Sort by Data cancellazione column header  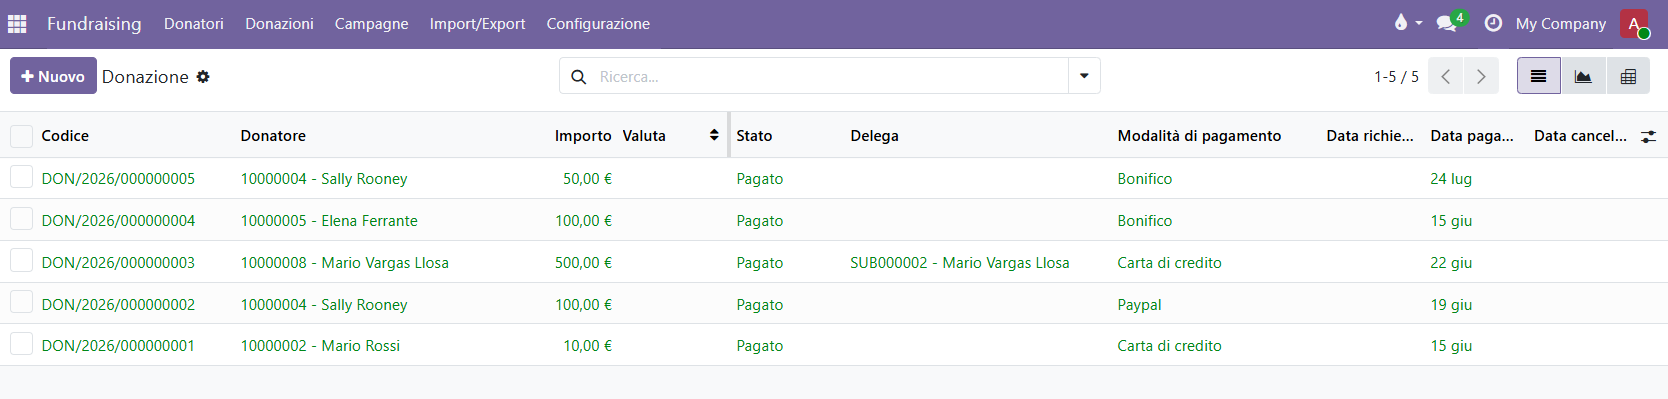1580,135
